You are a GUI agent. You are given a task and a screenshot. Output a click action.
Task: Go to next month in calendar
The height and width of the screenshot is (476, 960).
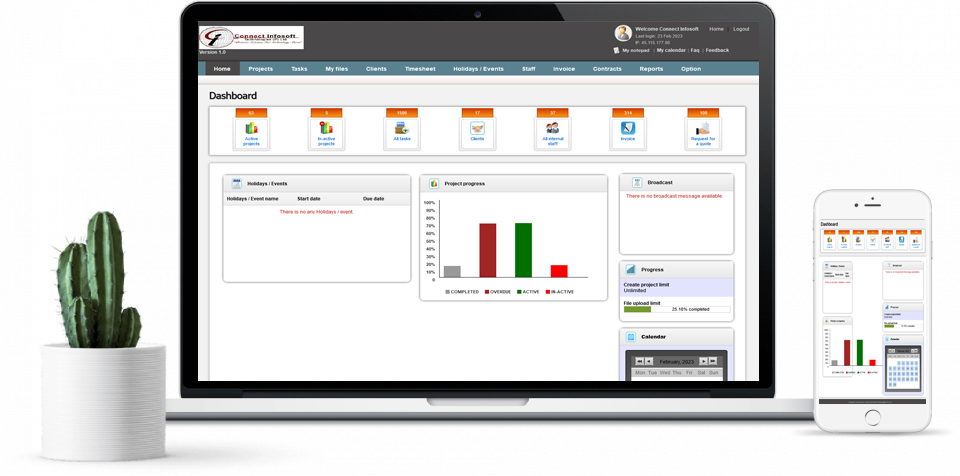pyautogui.click(x=703, y=361)
